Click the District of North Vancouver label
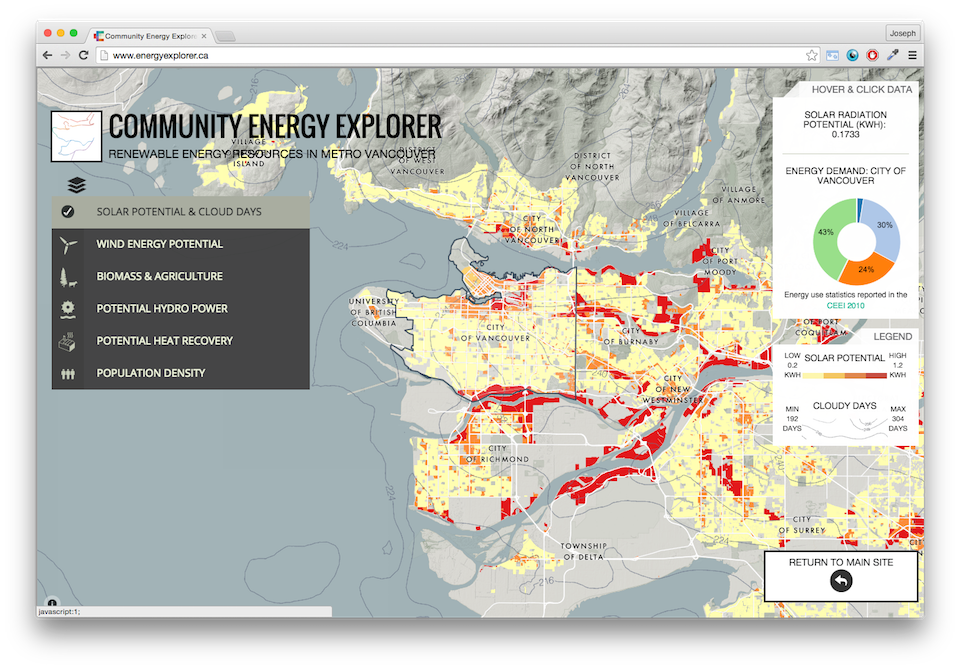 [592, 166]
